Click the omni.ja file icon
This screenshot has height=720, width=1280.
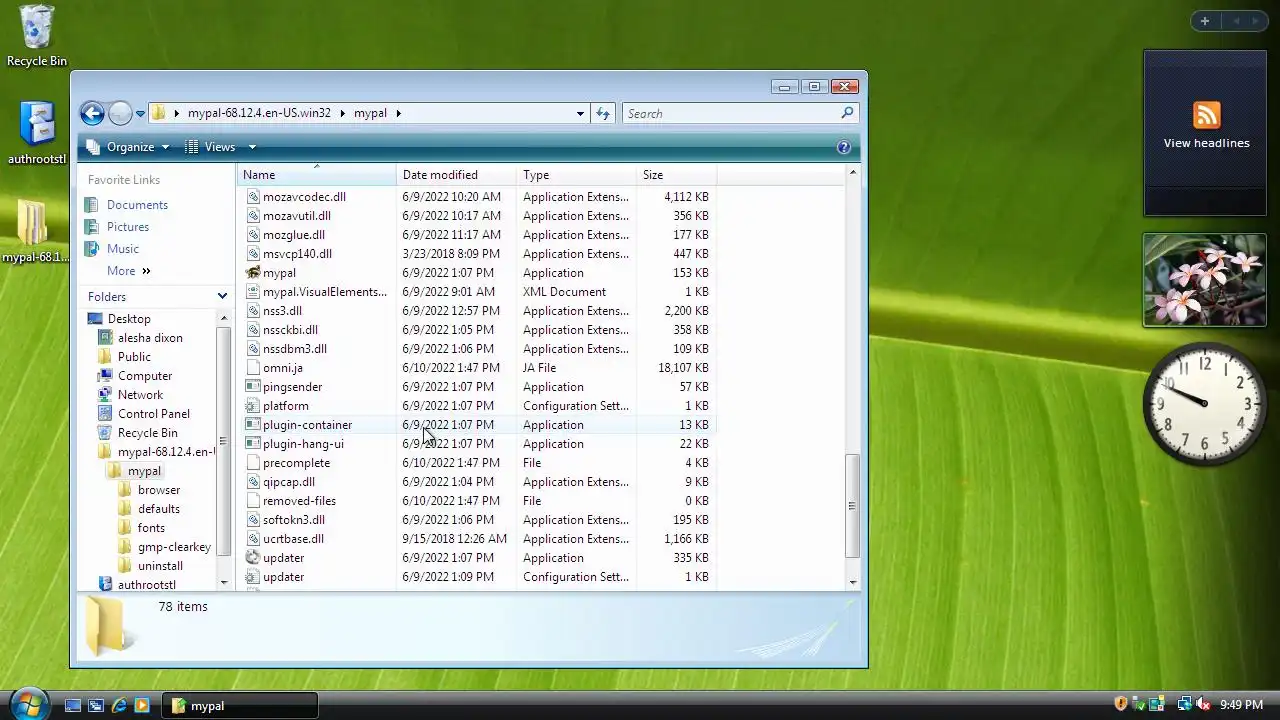click(x=253, y=368)
